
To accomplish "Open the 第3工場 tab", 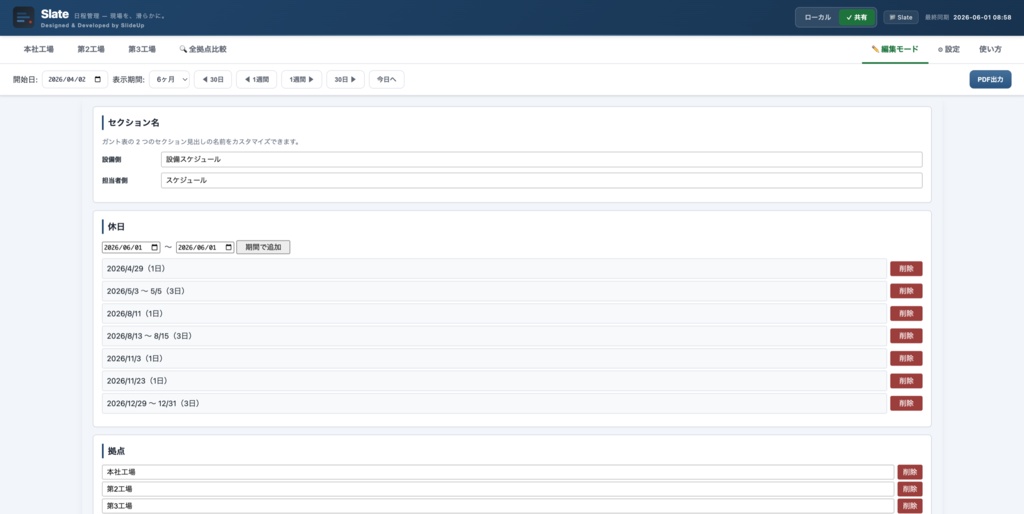I will click(x=142, y=49).
